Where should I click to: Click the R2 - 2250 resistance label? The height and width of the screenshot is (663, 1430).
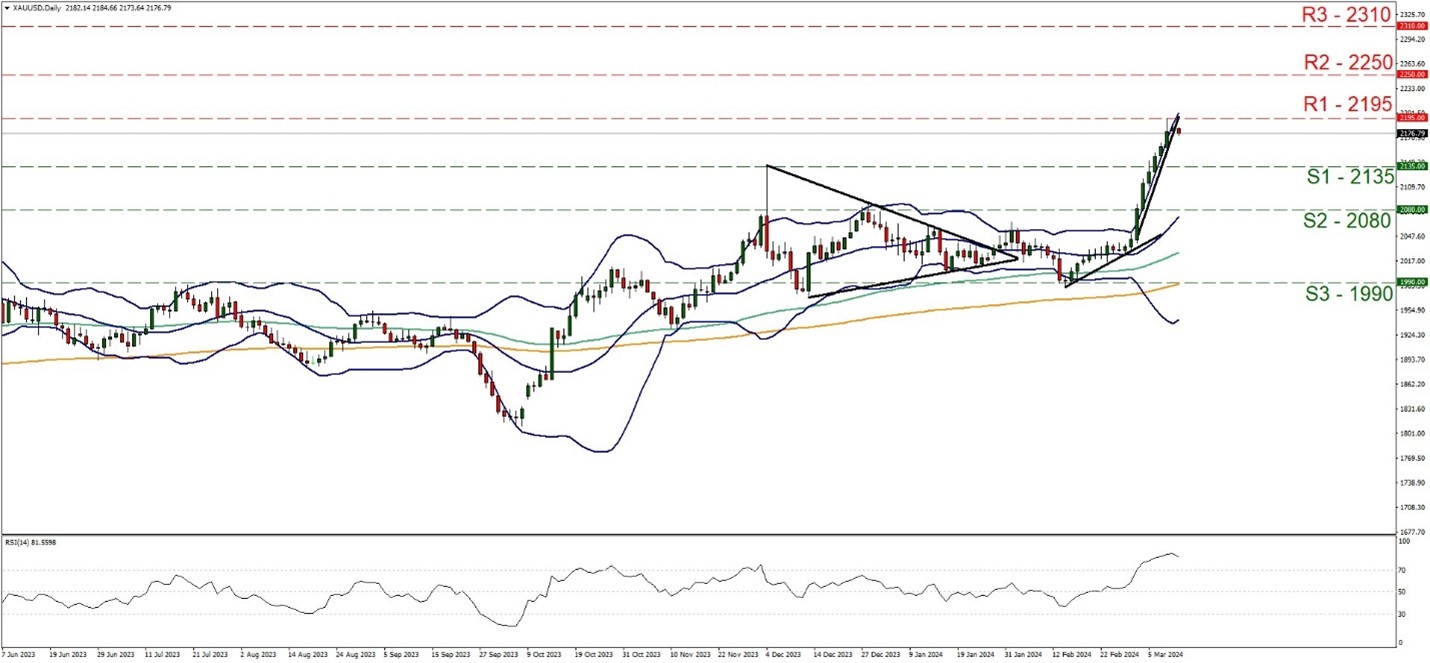pyautogui.click(x=1346, y=62)
